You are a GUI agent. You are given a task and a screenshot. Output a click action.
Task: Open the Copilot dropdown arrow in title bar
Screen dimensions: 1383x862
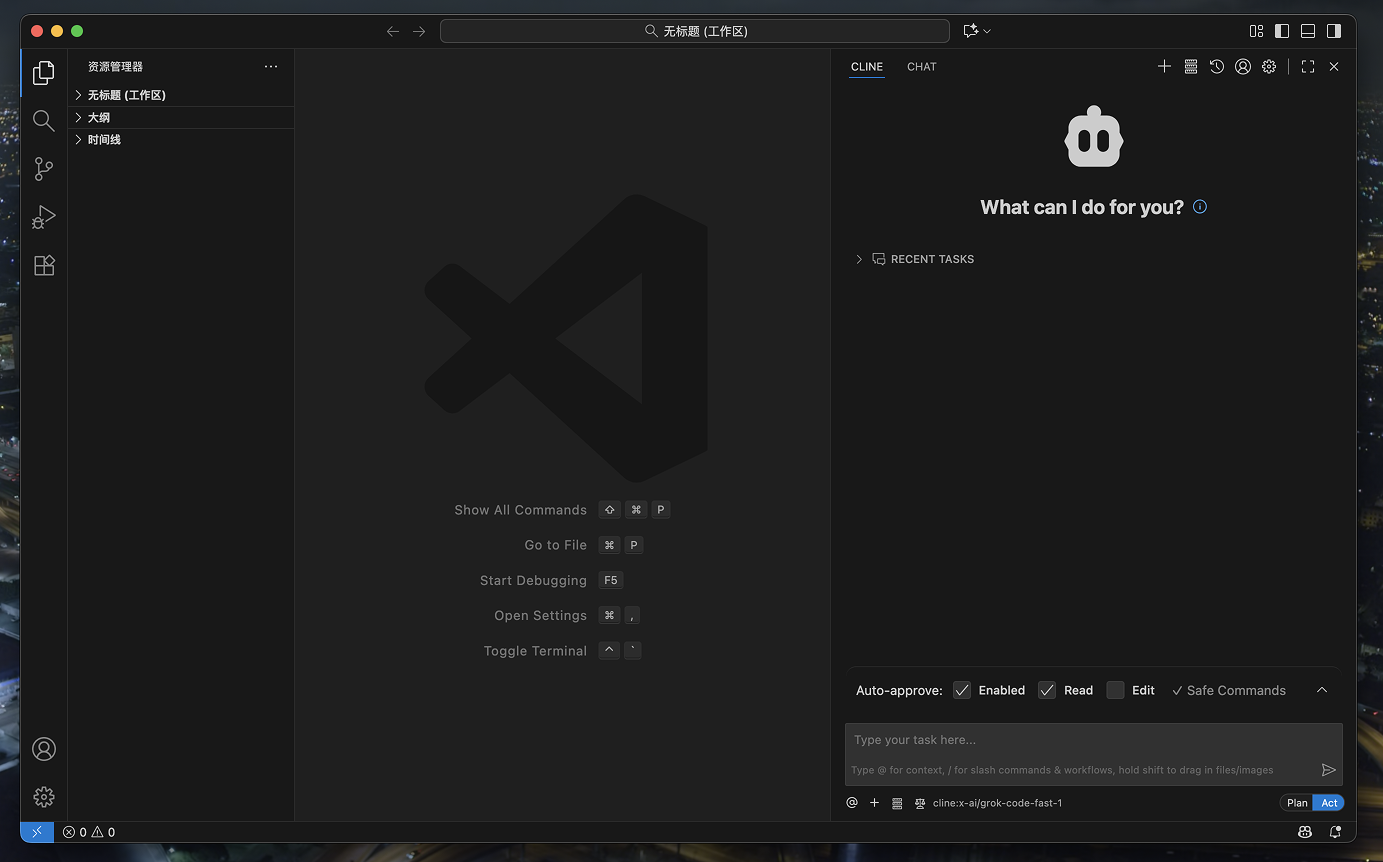point(987,31)
